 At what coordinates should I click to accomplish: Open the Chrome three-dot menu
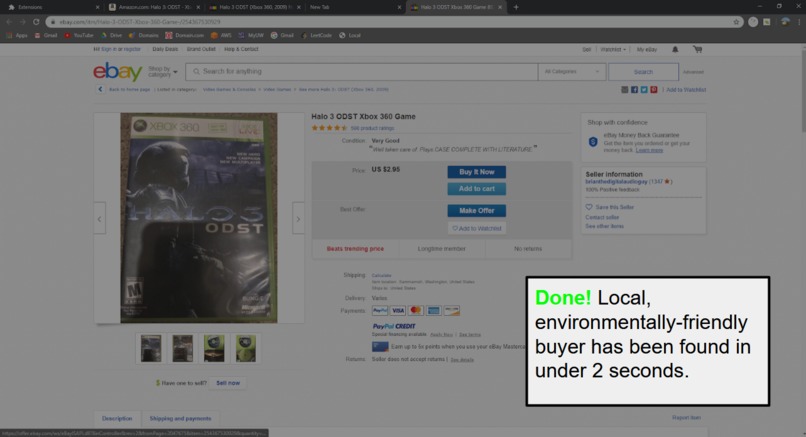799,22
